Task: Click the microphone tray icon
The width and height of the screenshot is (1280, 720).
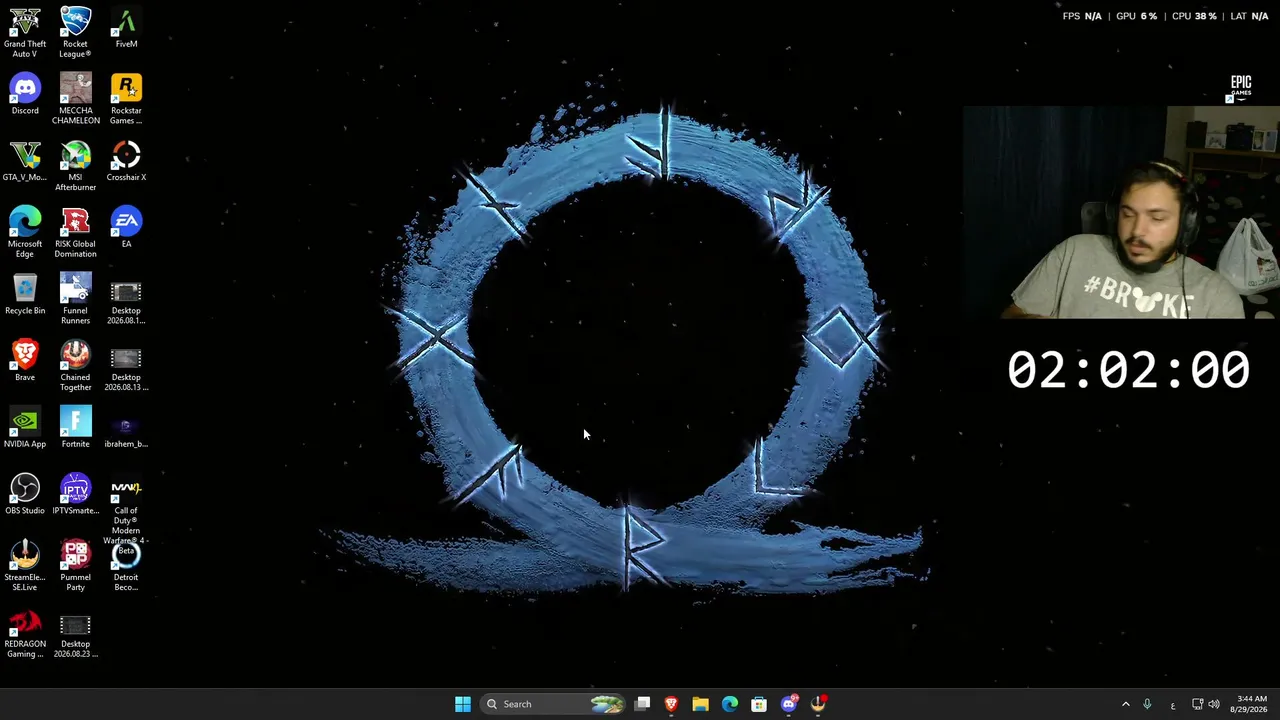Action: (1148, 704)
